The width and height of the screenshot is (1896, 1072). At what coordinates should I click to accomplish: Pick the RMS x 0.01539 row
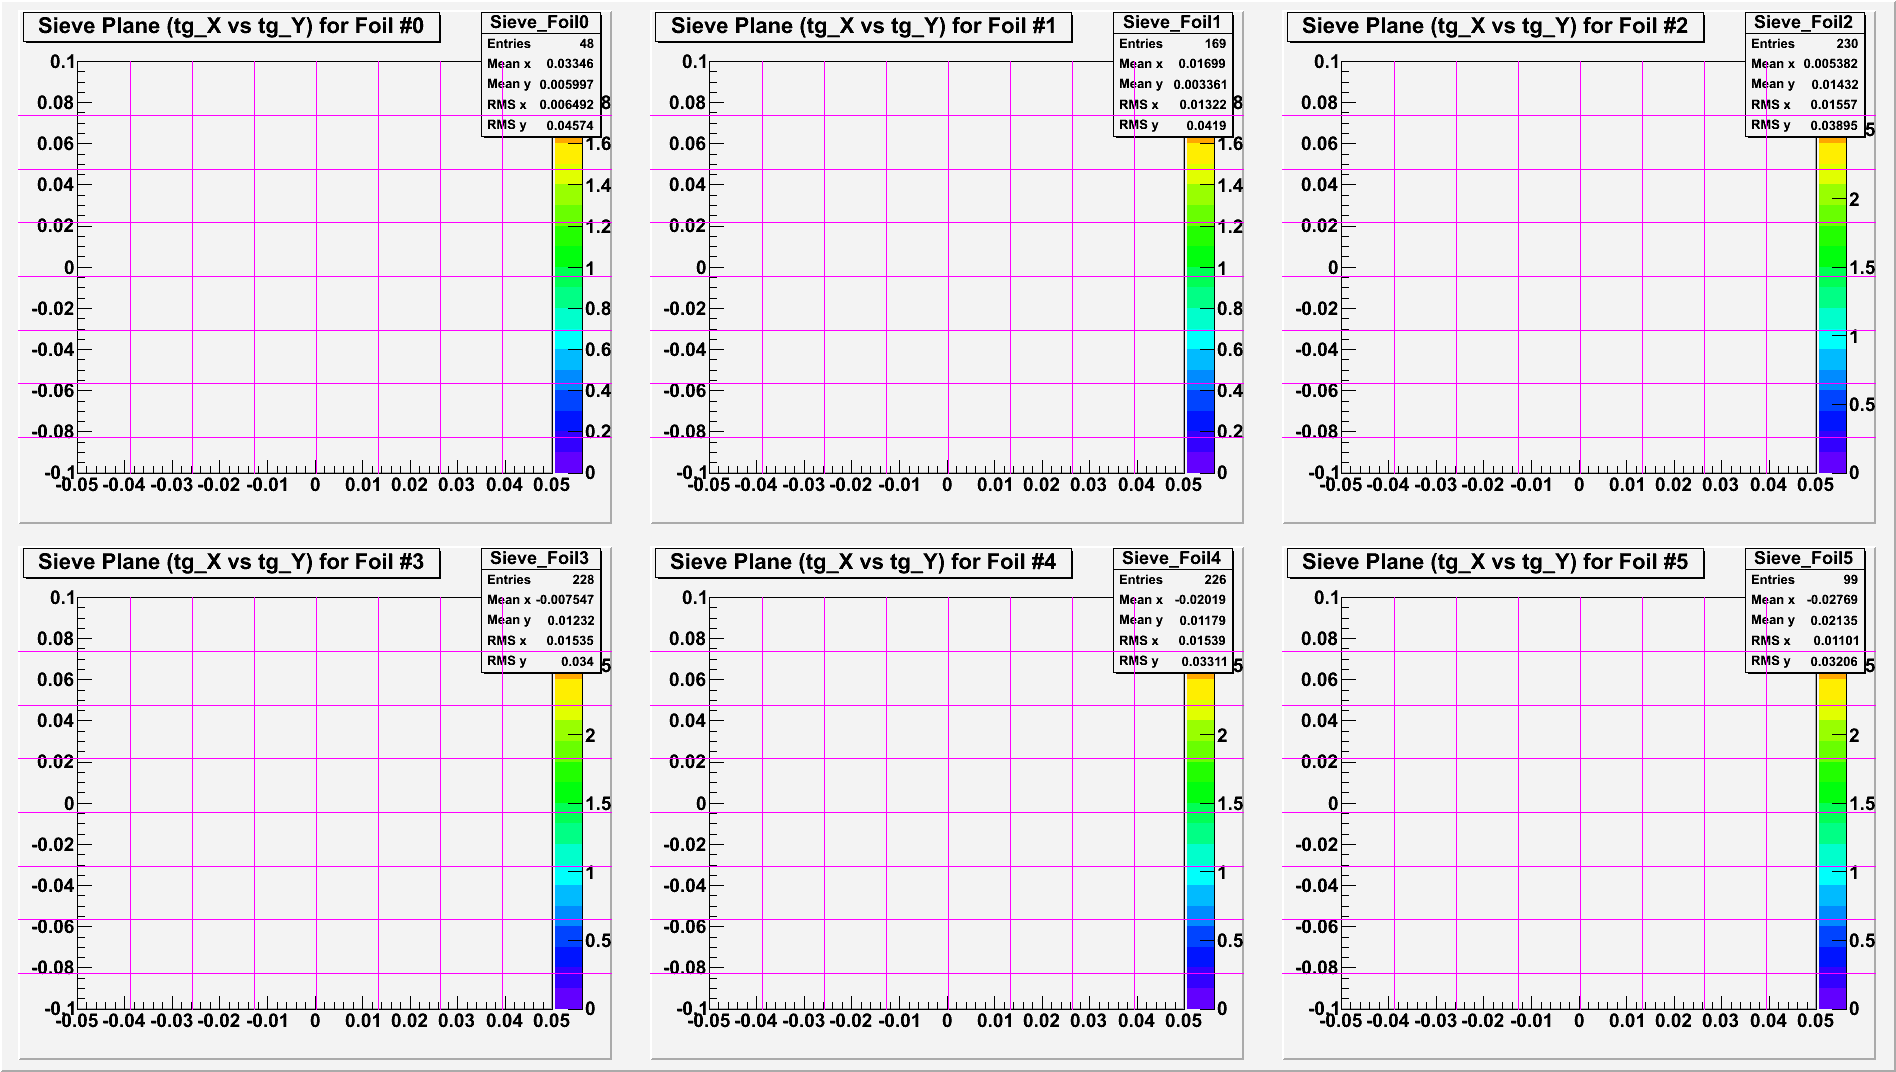point(1172,641)
